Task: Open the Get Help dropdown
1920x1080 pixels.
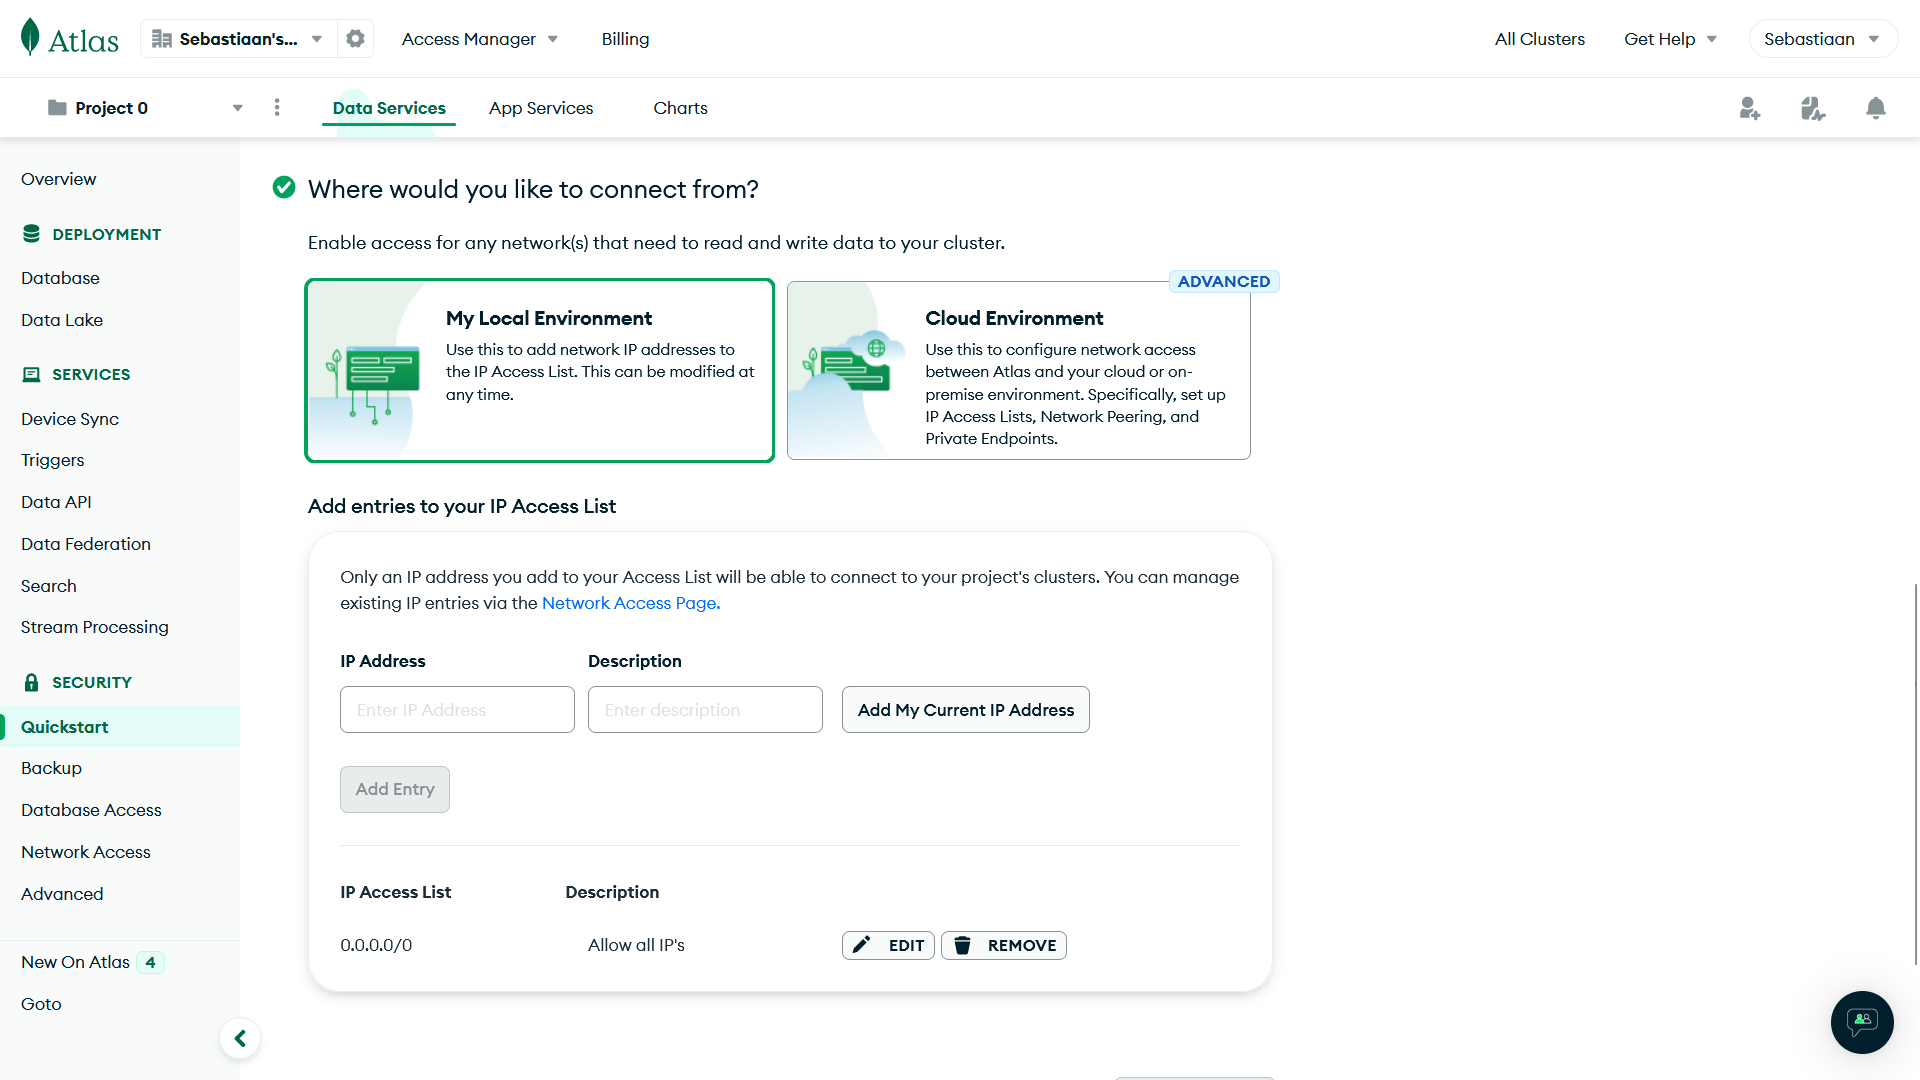Action: pyautogui.click(x=1670, y=38)
